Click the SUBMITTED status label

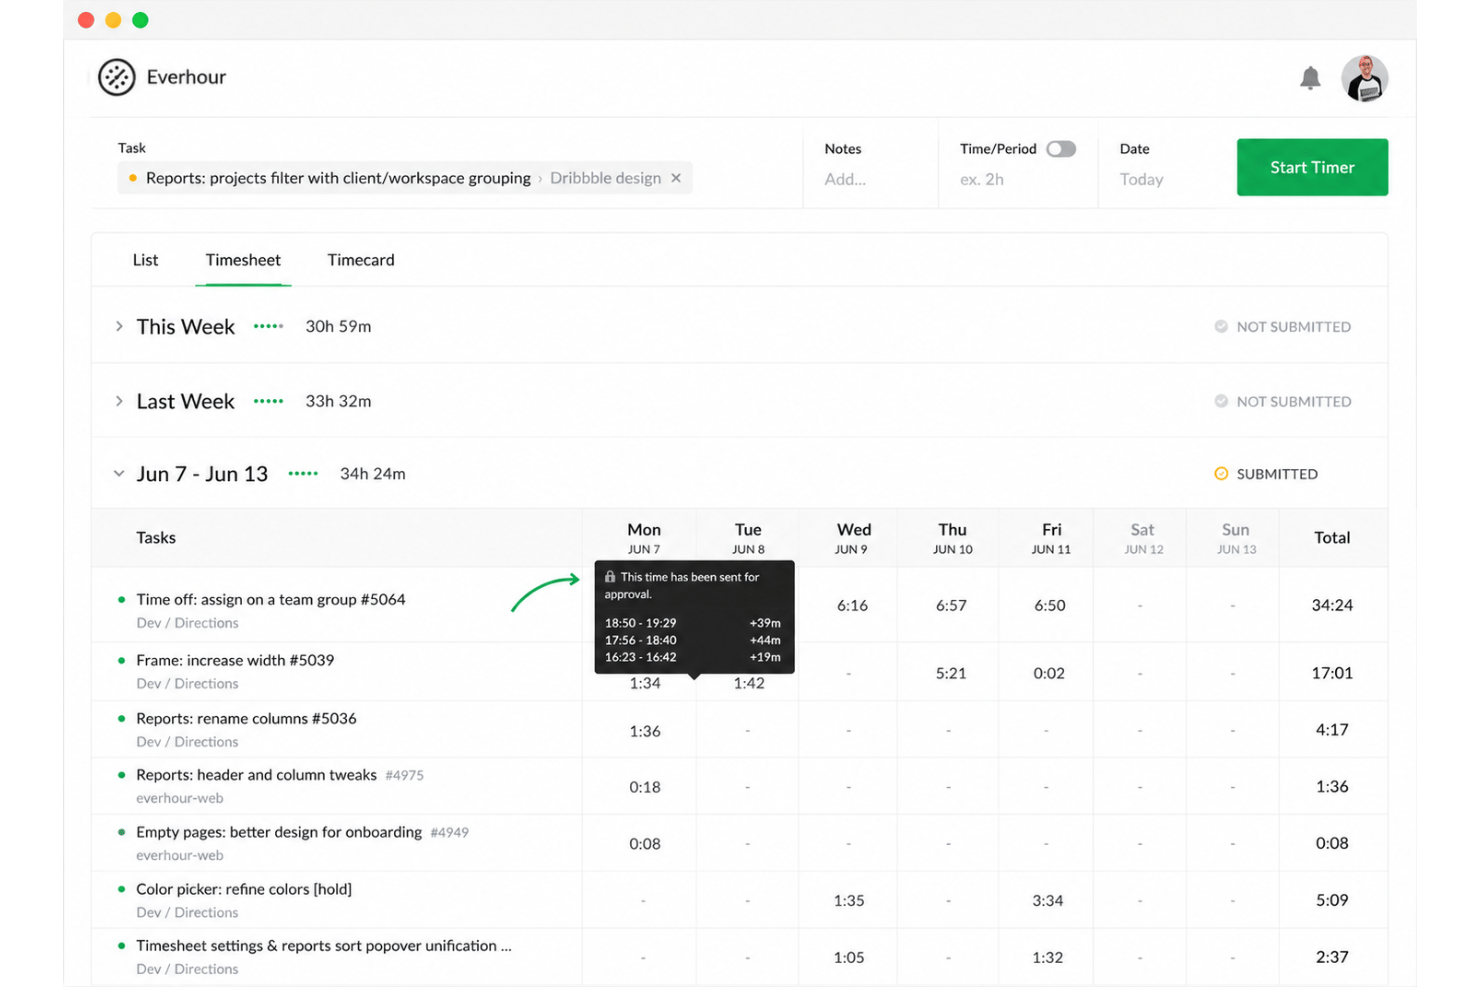click(1277, 474)
